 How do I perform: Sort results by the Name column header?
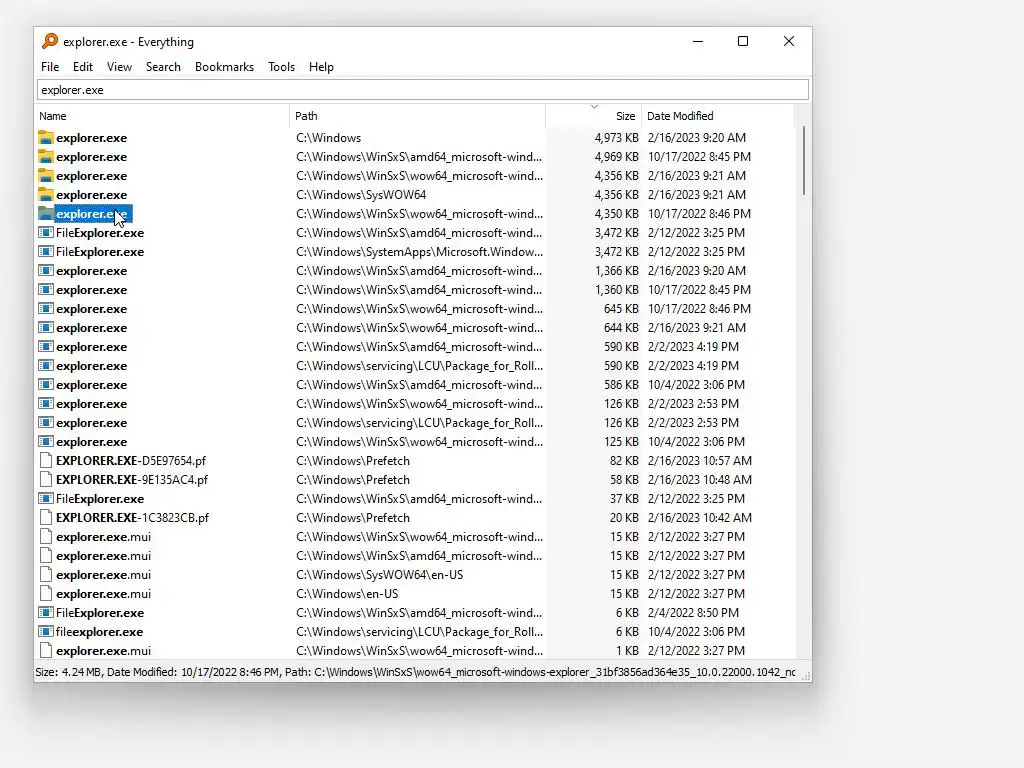[163, 116]
